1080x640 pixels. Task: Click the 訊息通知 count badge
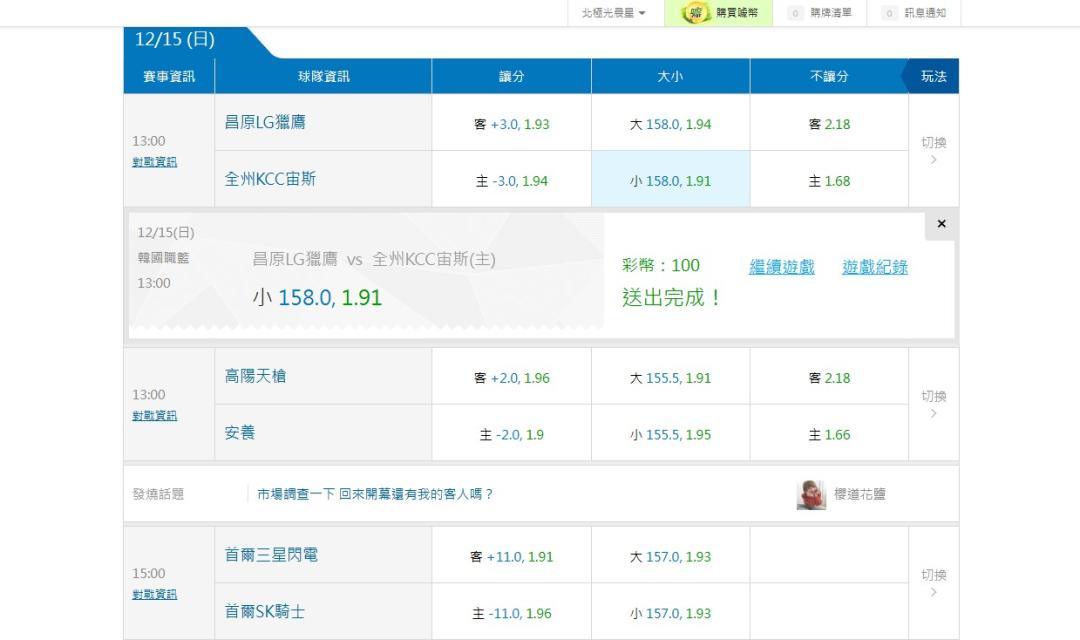point(890,13)
